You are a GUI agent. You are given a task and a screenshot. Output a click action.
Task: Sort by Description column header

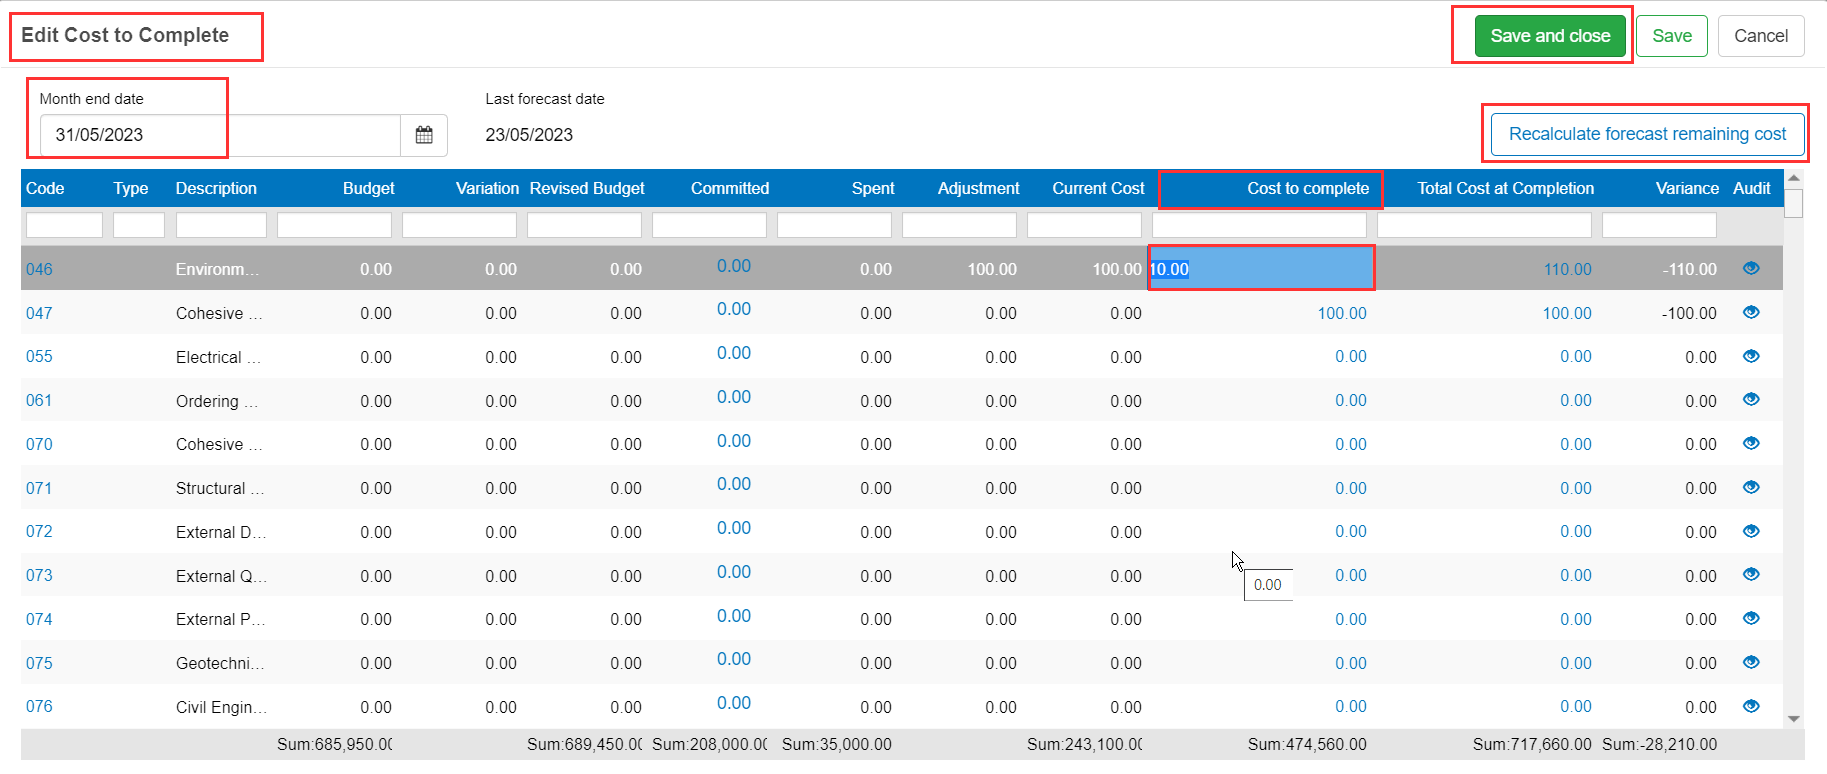point(216,188)
